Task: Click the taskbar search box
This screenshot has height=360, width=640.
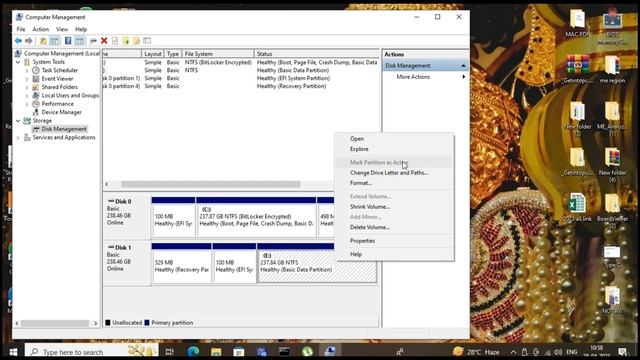Action: (91, 351)
